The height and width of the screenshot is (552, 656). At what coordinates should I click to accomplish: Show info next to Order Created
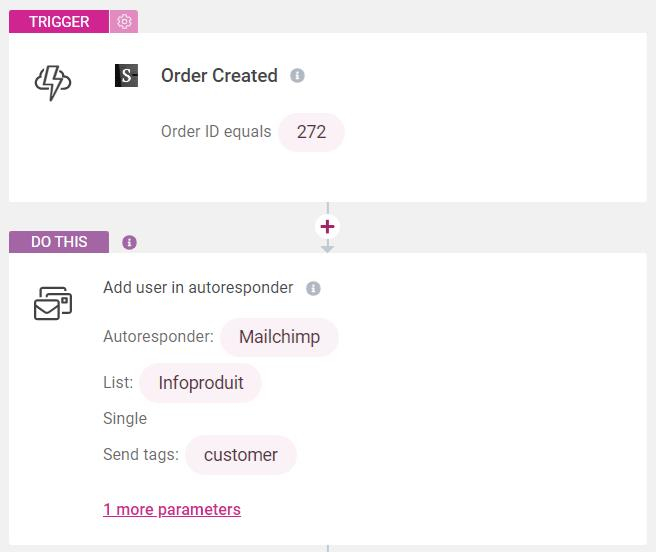click(x=297, y=76)
